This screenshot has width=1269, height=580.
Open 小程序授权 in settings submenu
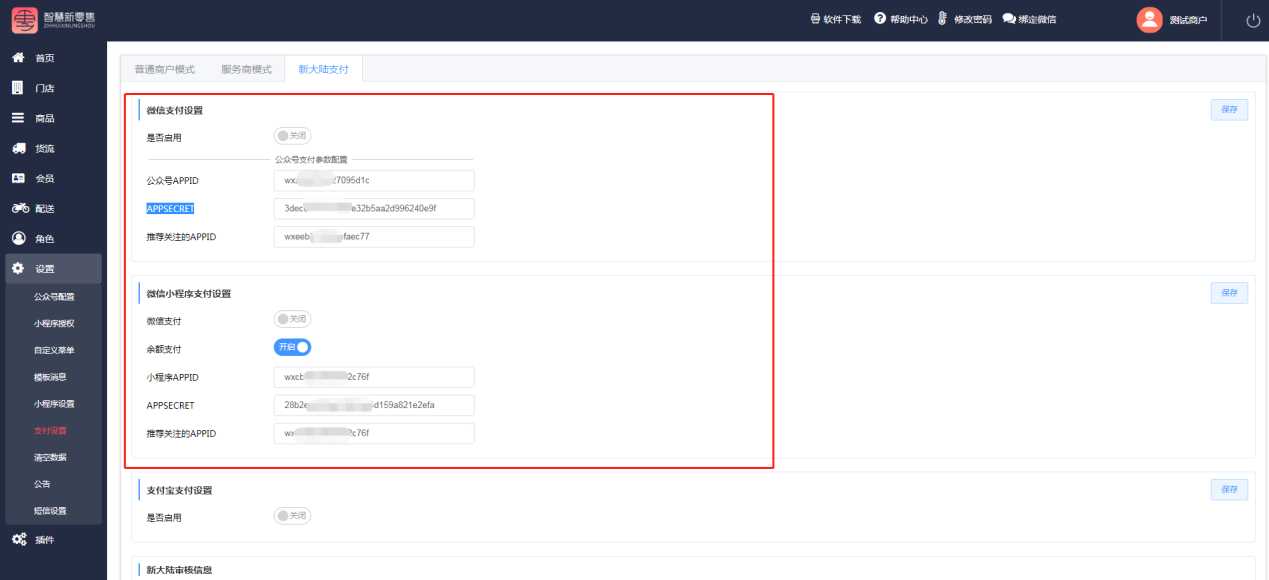click(x=54, y=324)
